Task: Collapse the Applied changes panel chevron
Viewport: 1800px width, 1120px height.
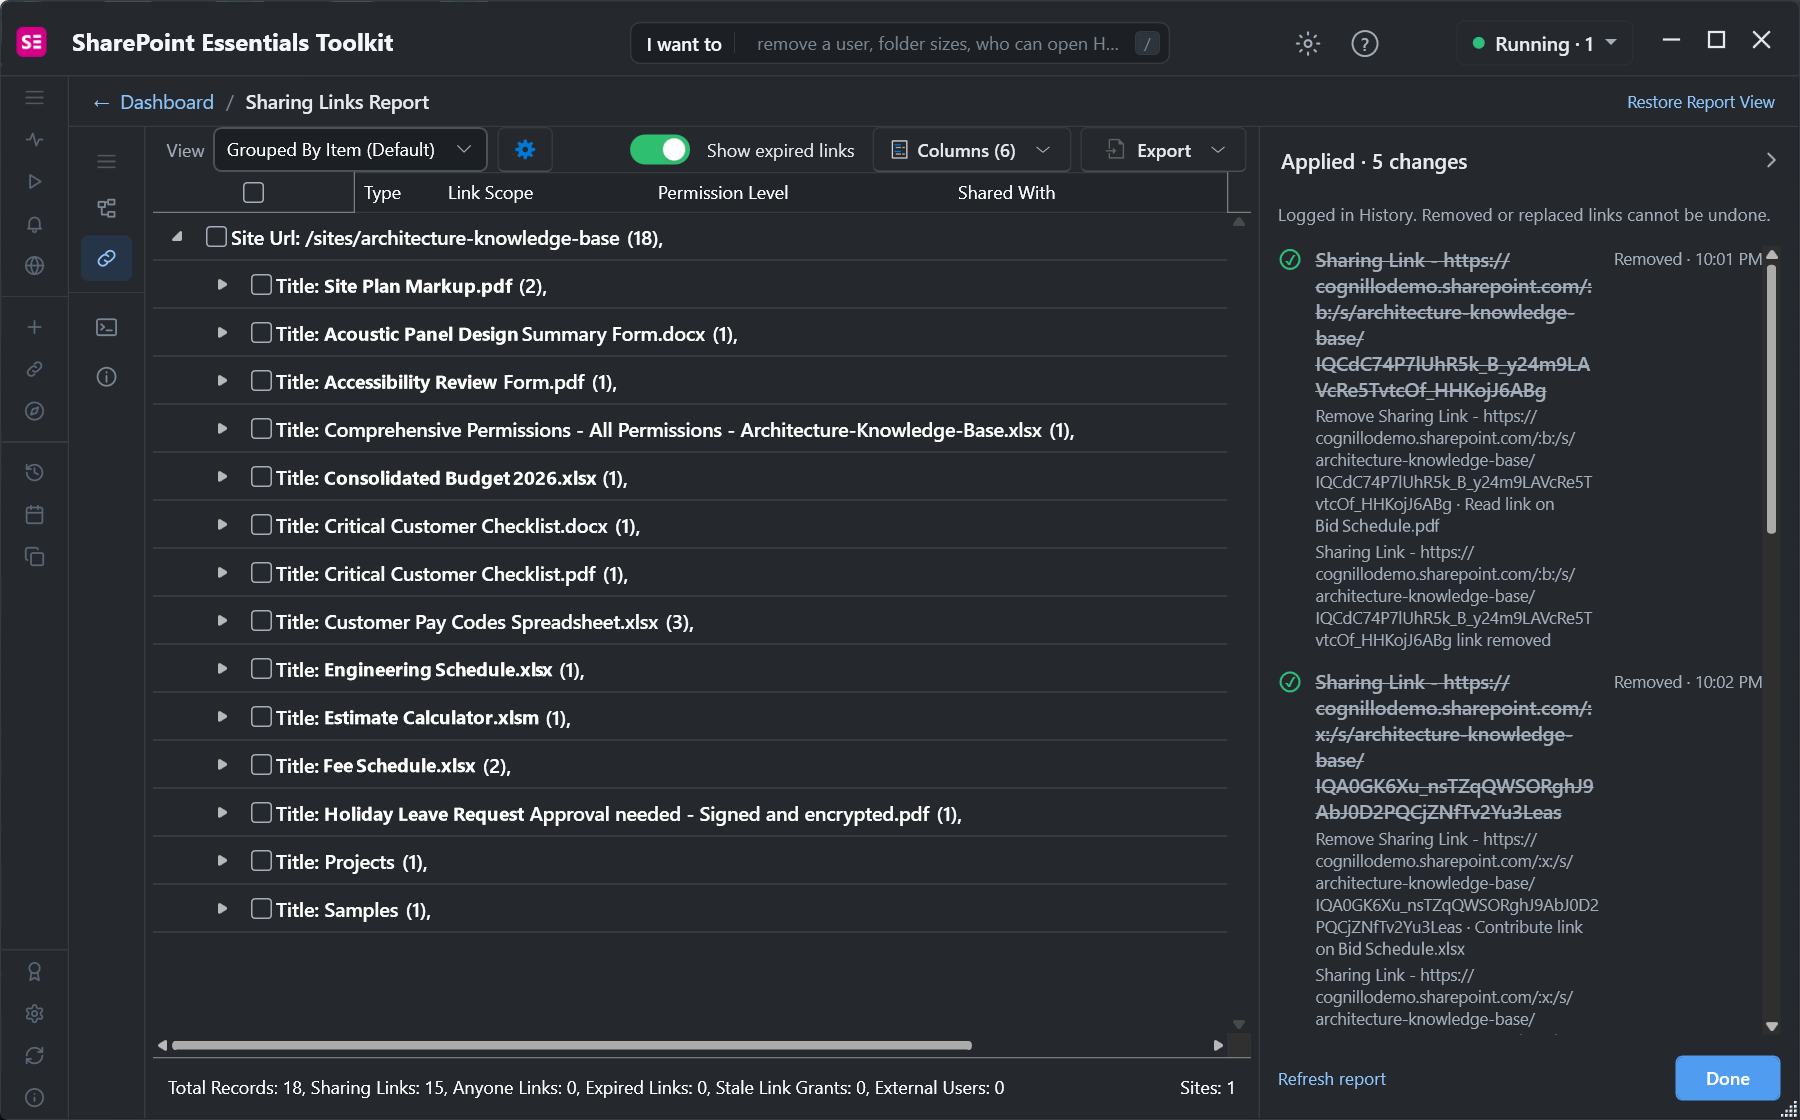Action: click(1770, 160)
